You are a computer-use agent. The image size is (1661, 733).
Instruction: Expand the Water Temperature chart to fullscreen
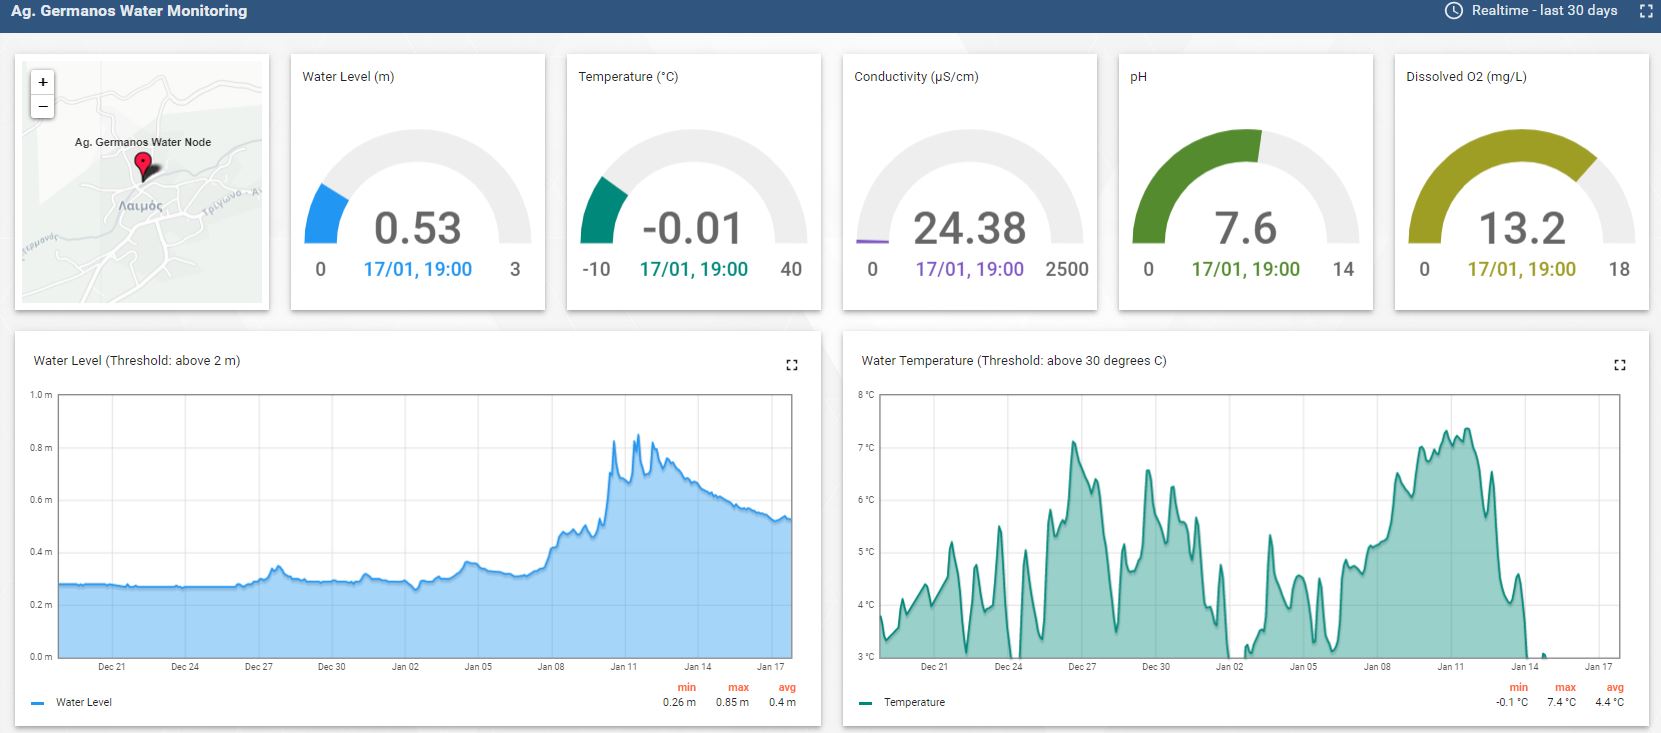coord(1620,365)
